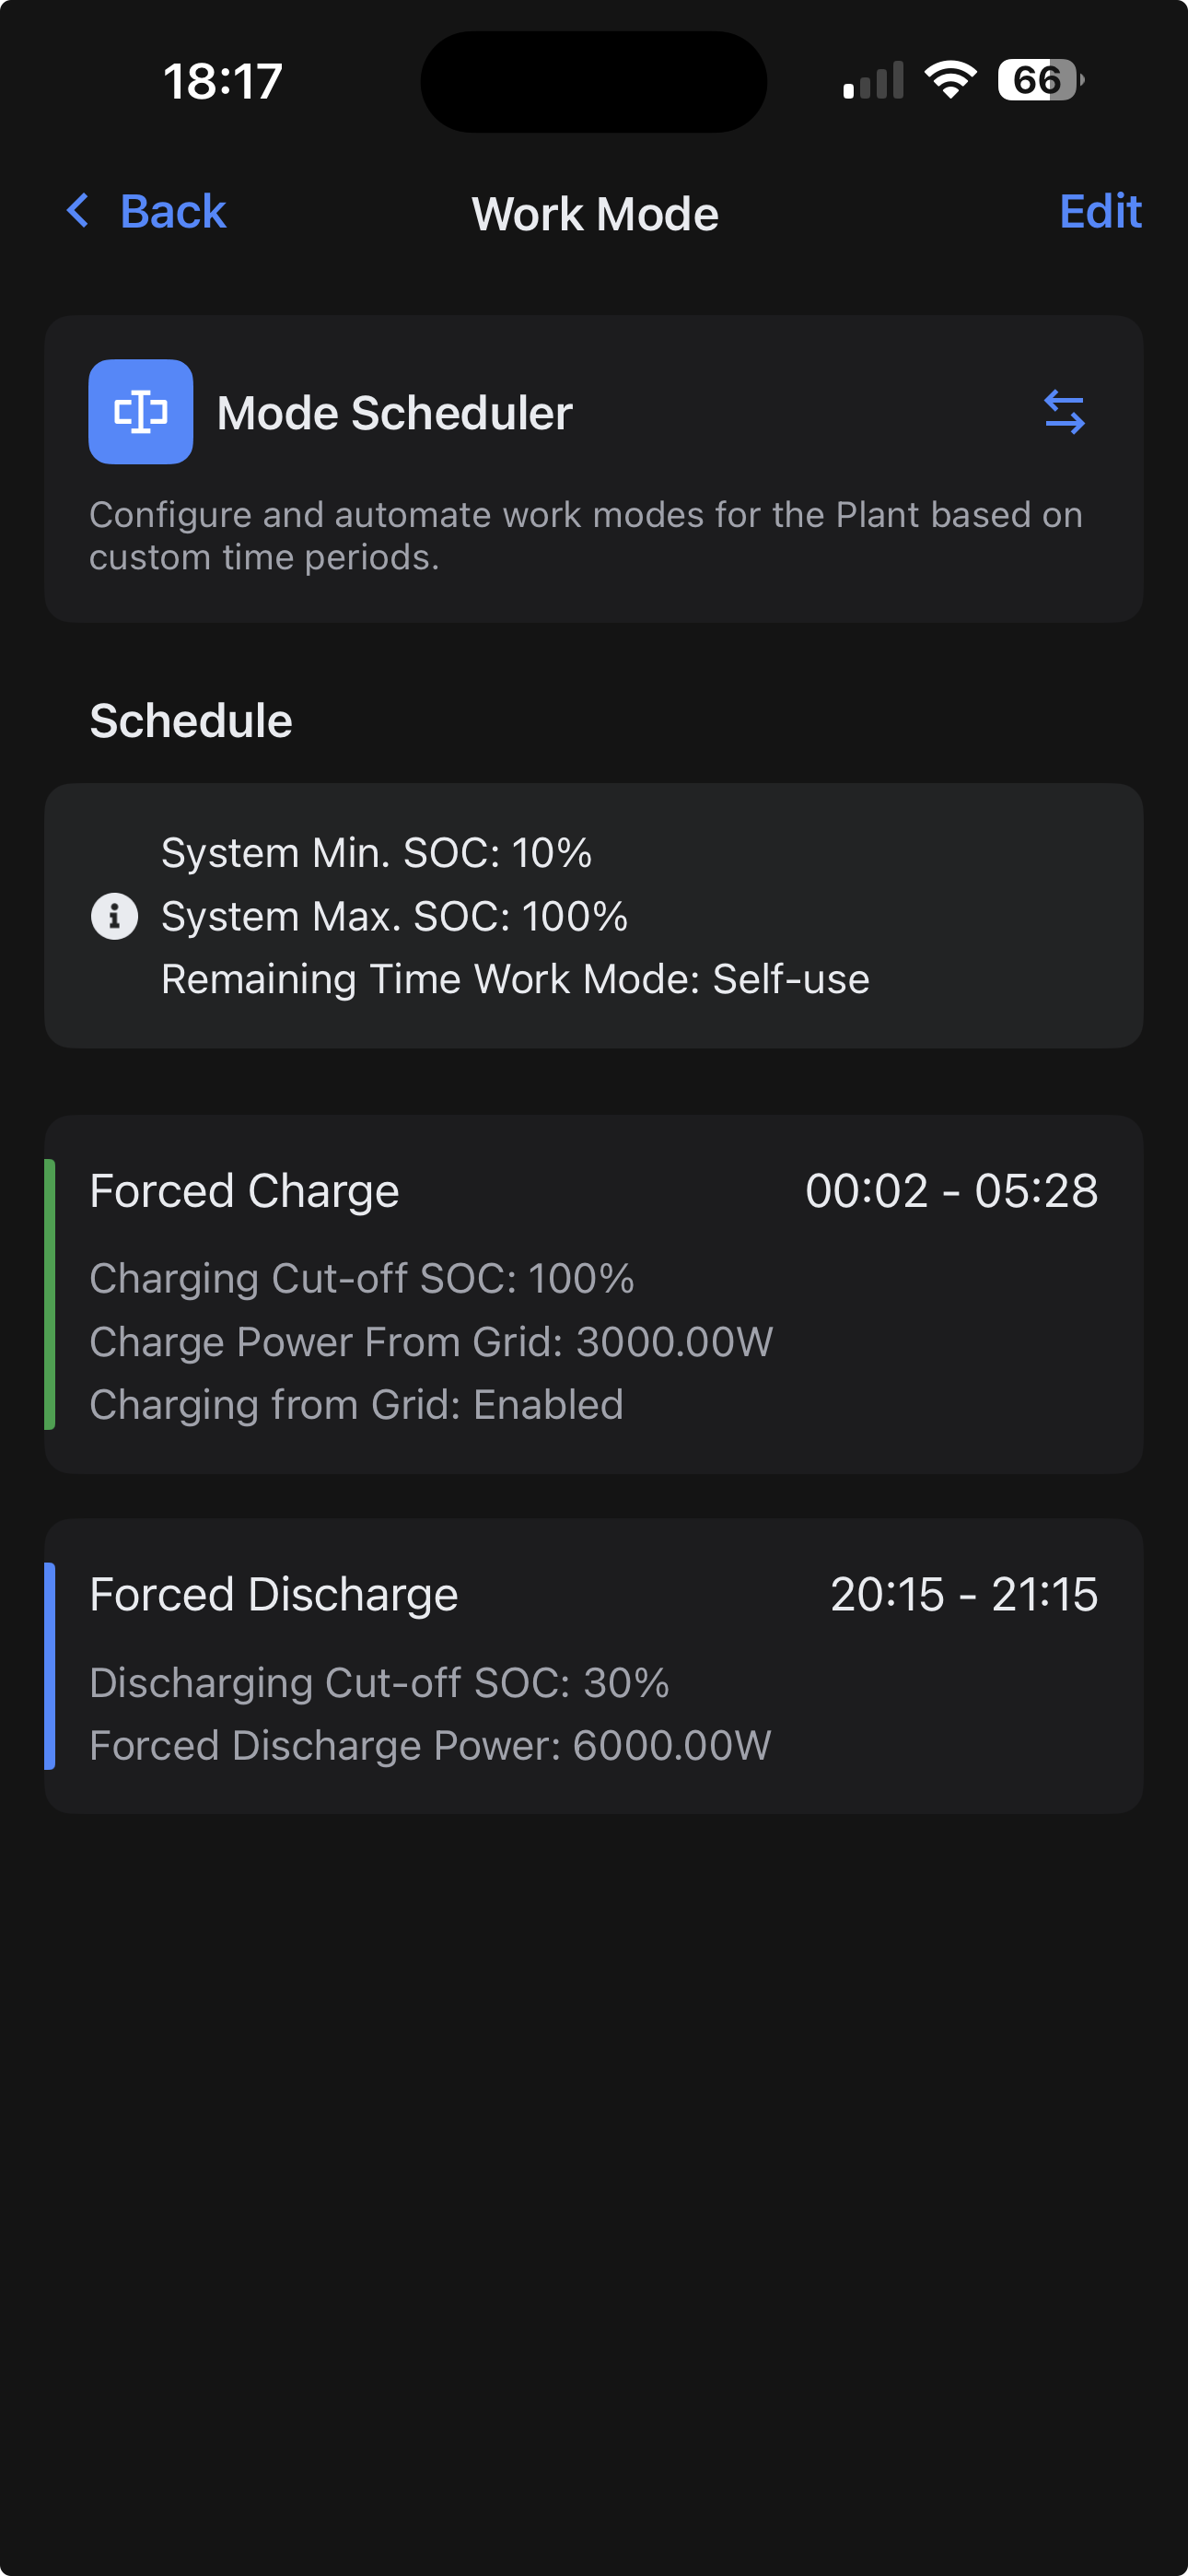1188x2576 pixels.
Task: Tap the Wi-Fi status icon
Action: pos(950,80)
